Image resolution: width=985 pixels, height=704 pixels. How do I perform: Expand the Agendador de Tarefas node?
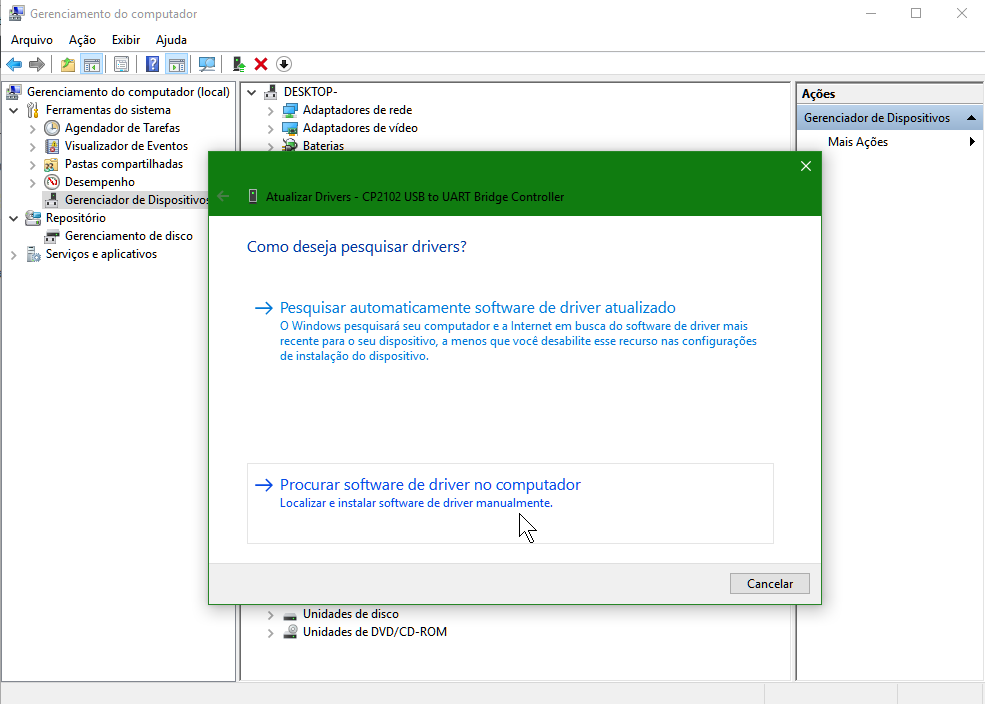[32, 129]
